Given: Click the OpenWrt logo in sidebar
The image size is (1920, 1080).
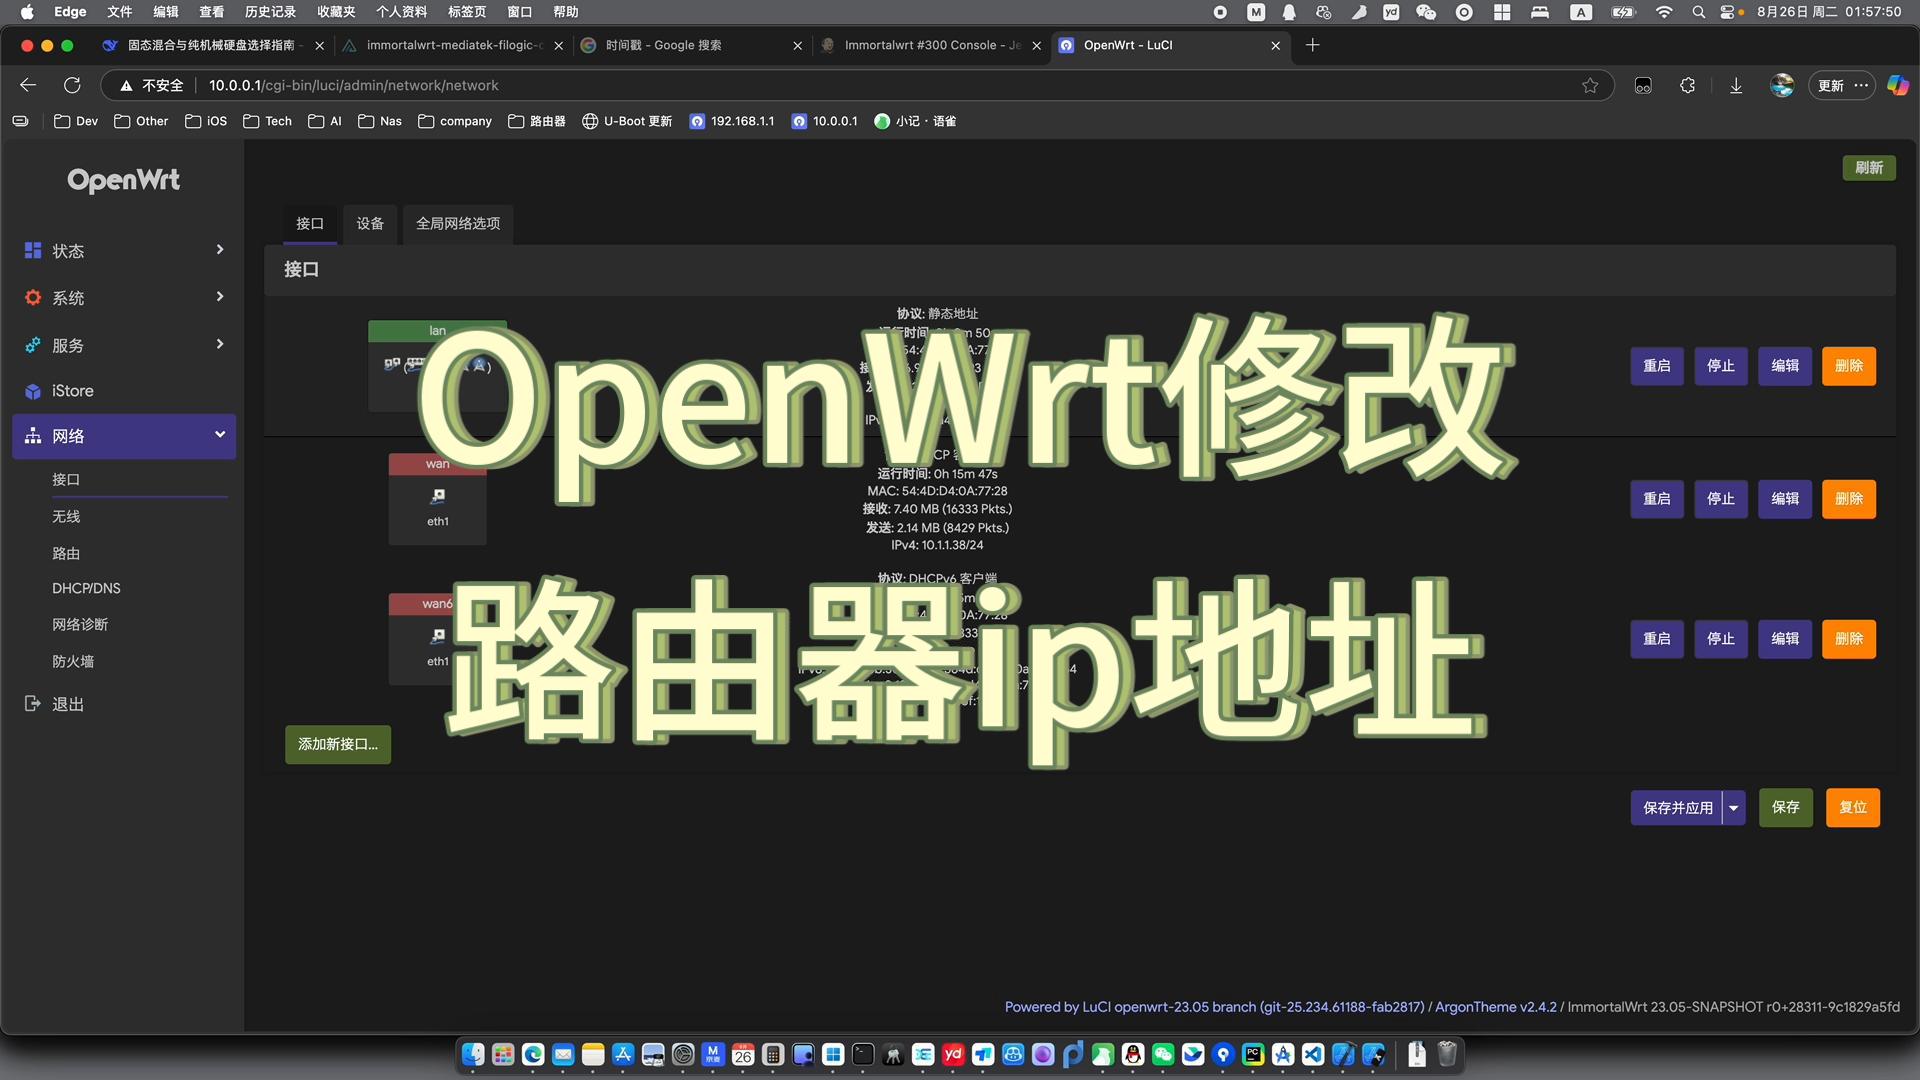Looking at the screenshot, I should coord(124,180).
